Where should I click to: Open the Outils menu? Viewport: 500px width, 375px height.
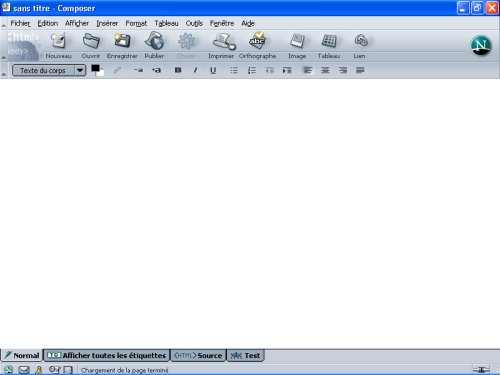tap(194, 23)
